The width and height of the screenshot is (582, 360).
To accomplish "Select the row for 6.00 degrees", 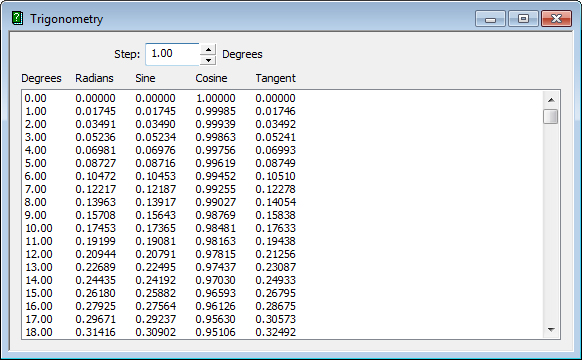I will coord(282,176).
